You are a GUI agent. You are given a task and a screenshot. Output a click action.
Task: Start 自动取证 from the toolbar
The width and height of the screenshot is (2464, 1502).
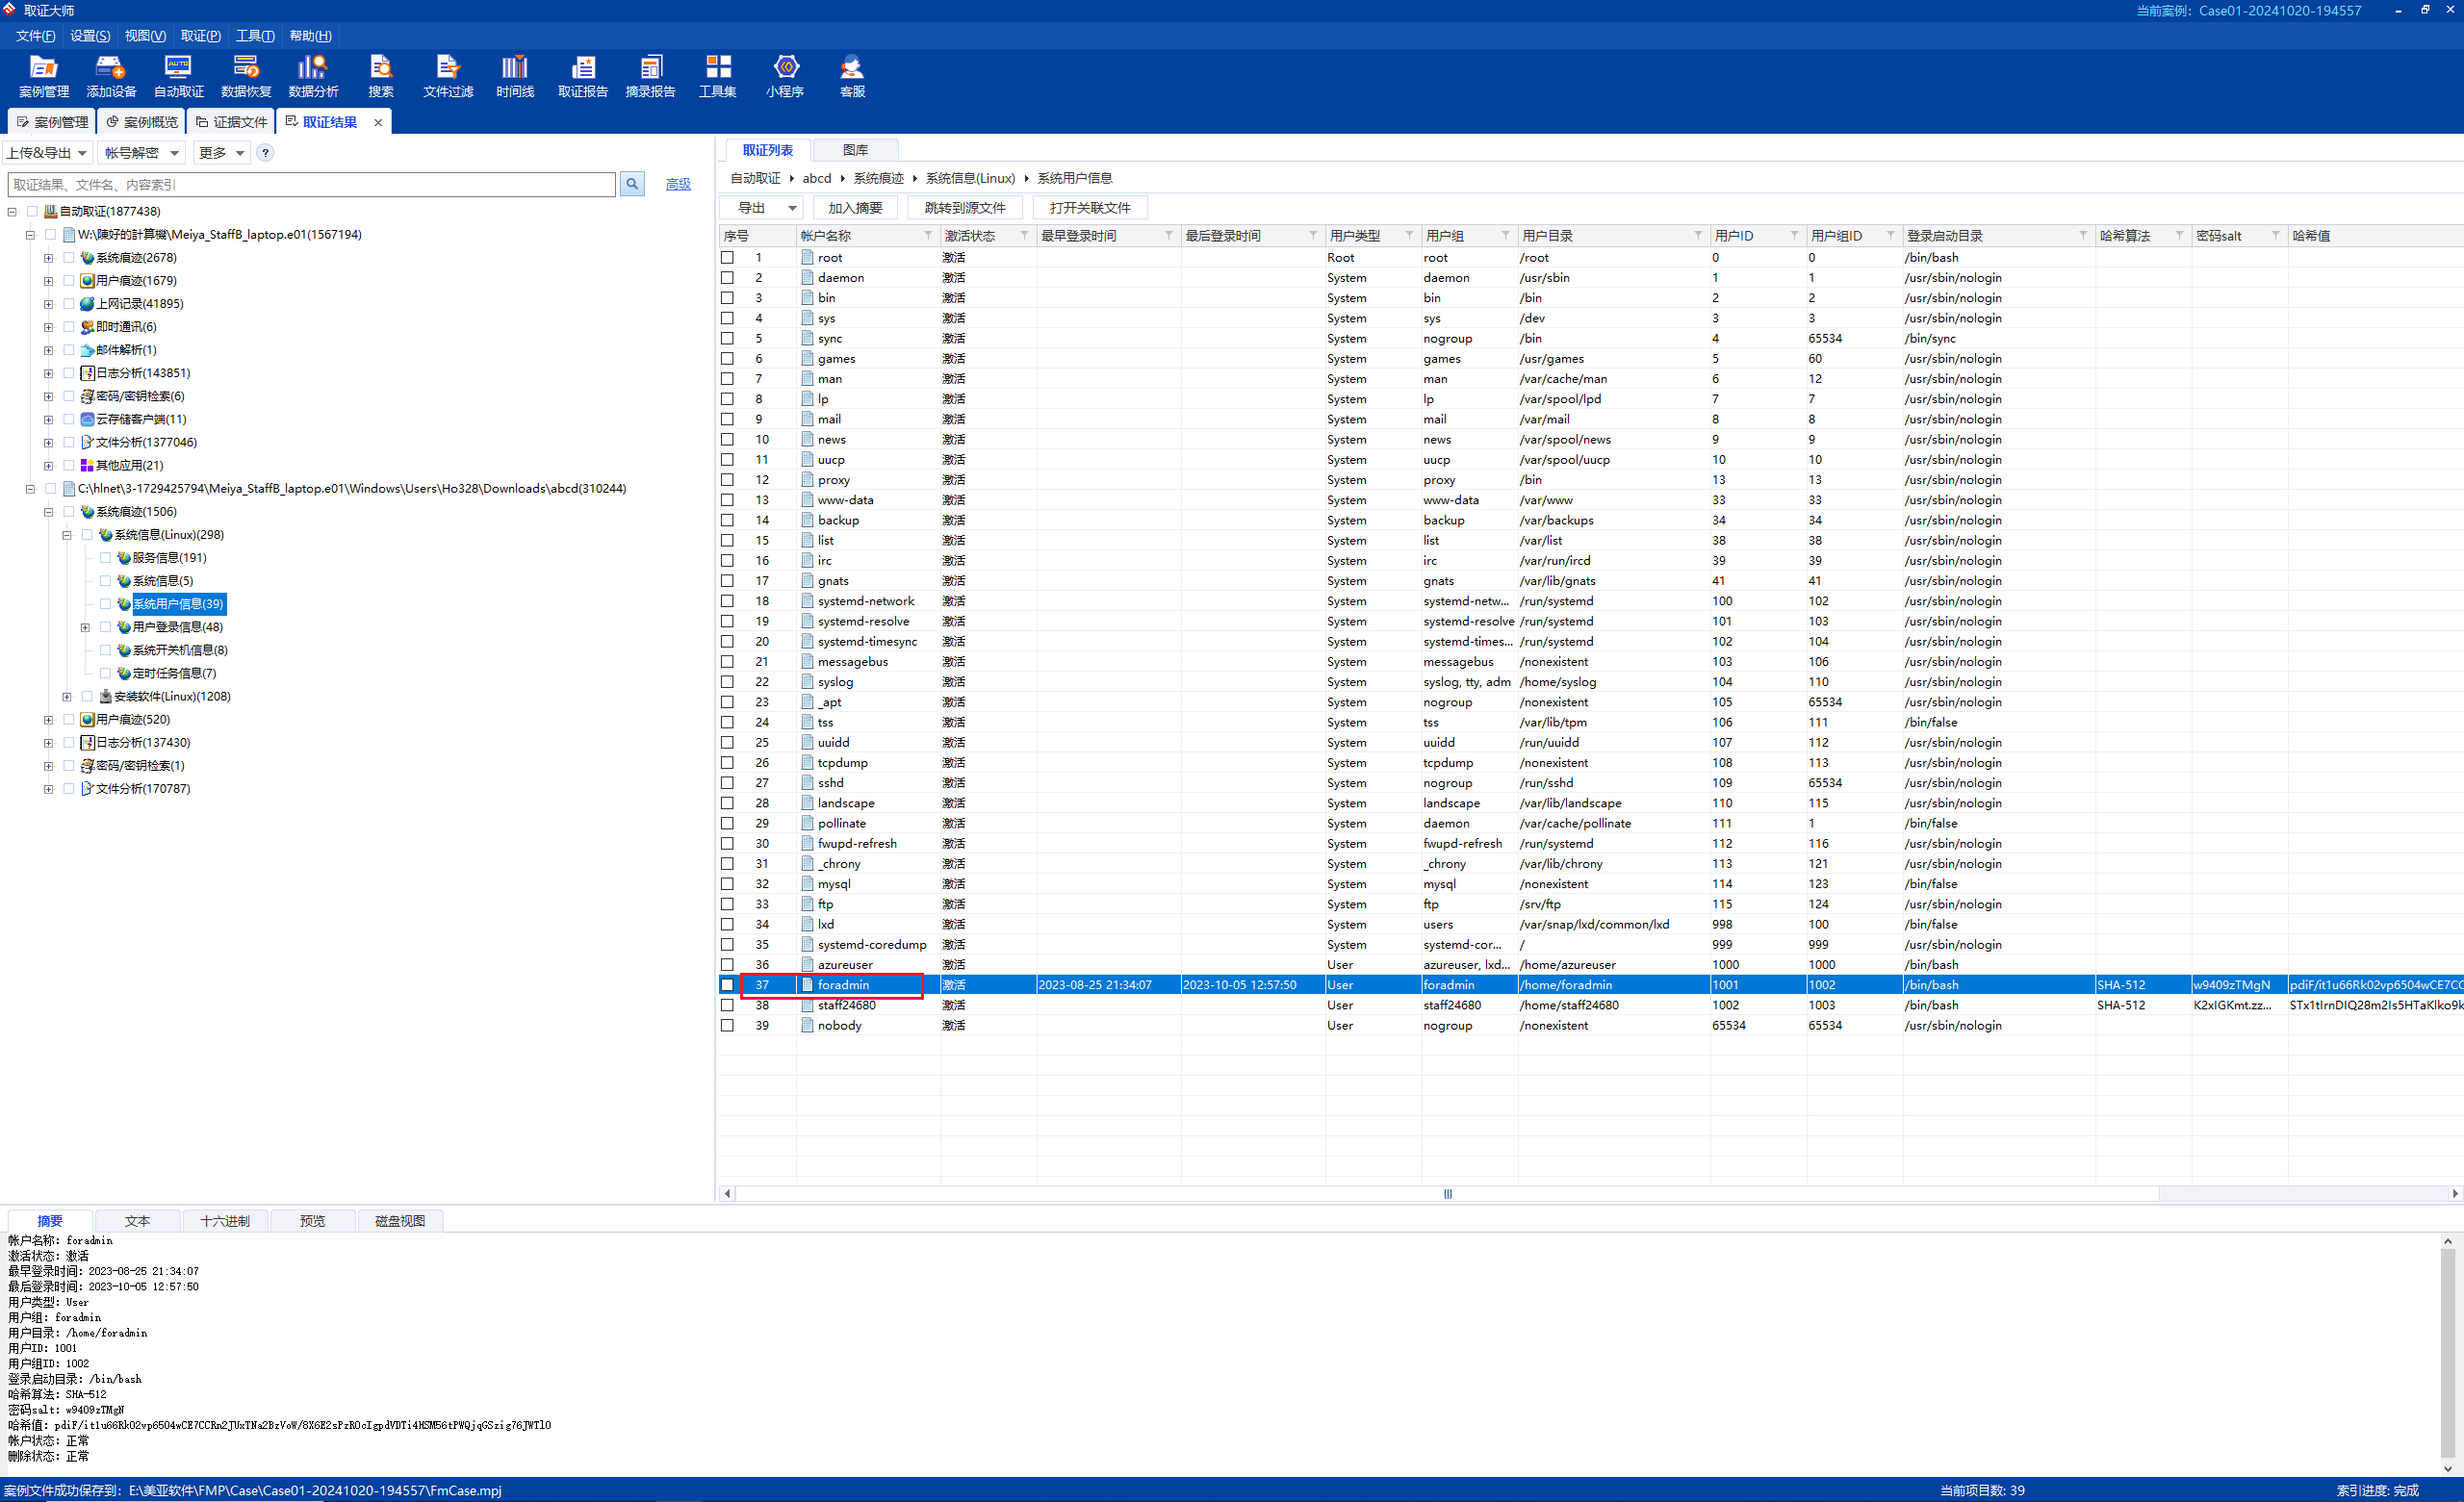click(x=178, y=77)
